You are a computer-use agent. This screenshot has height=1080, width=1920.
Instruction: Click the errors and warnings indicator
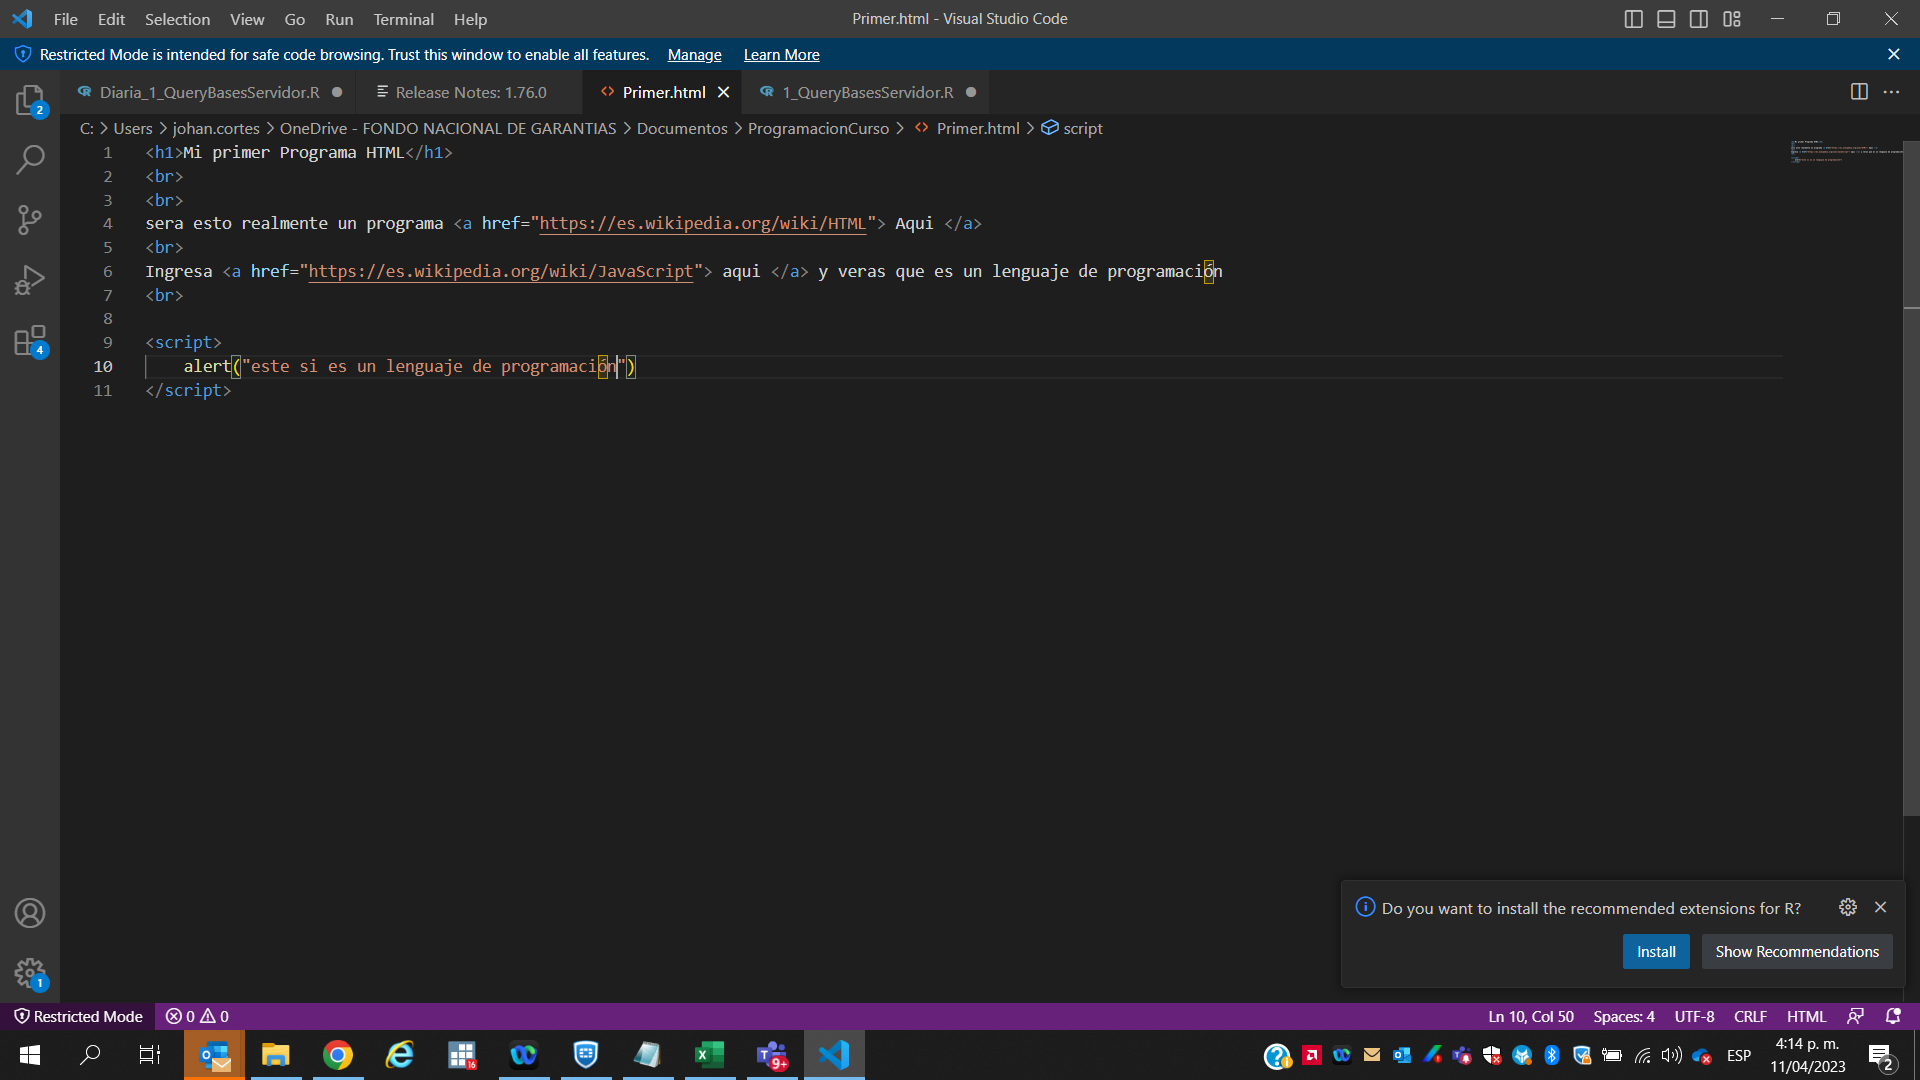[197, 1016]
